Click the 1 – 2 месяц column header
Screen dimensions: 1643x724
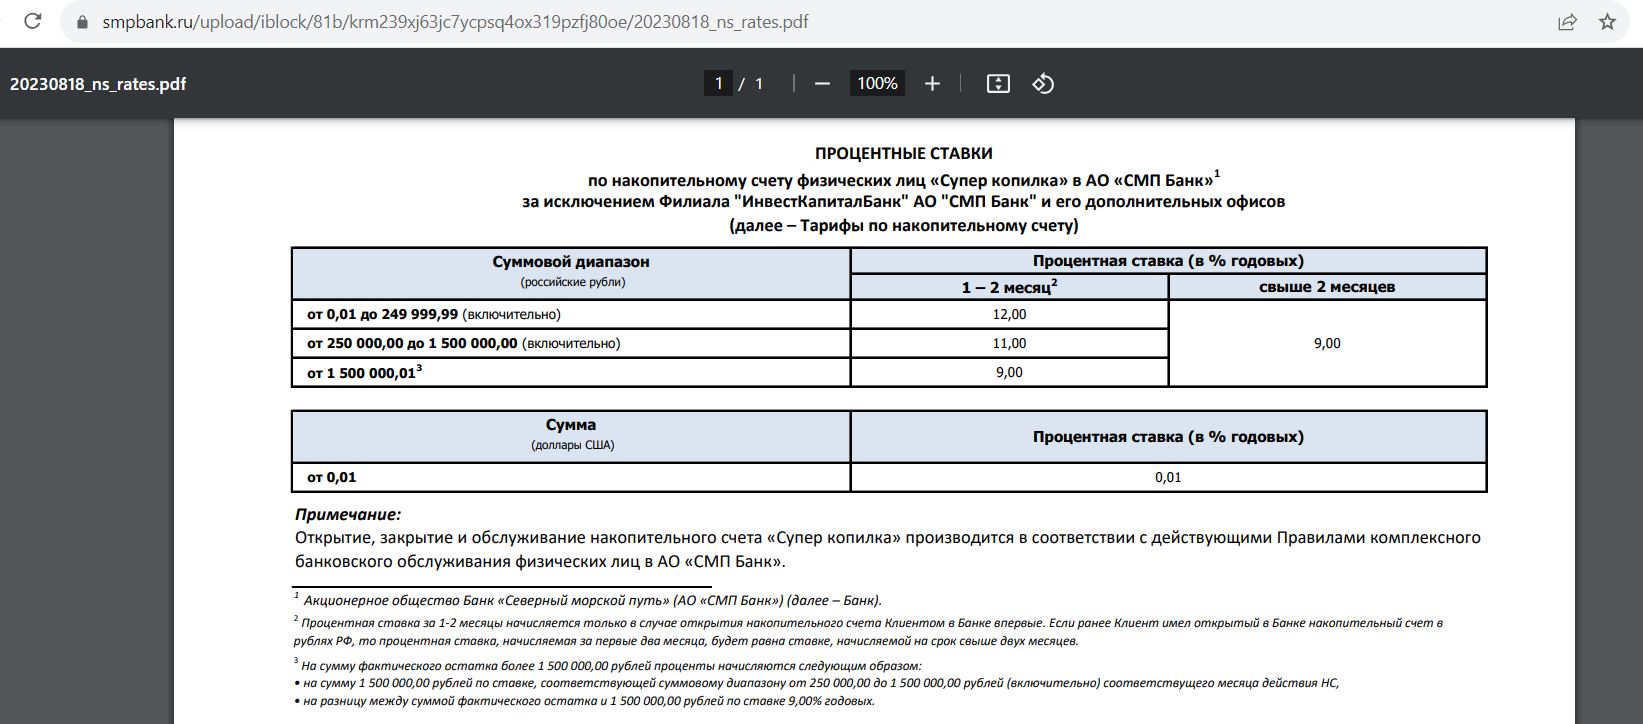(x=1009, y=286)
